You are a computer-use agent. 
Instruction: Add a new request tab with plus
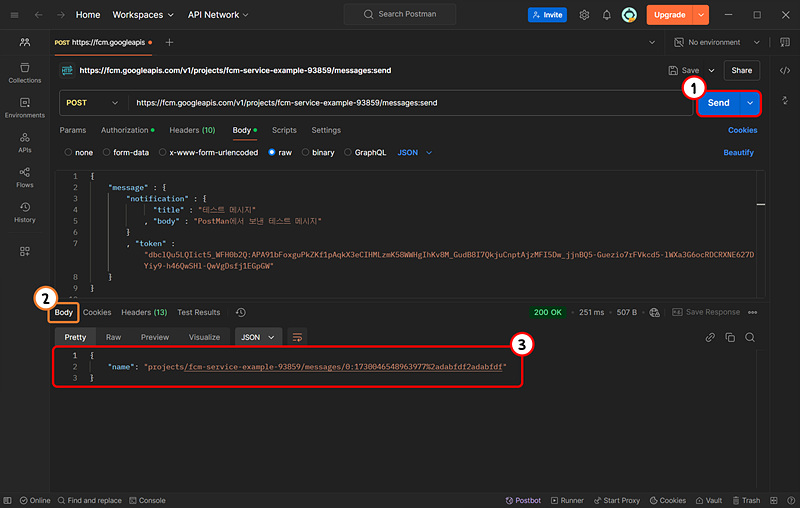(169, 42)
